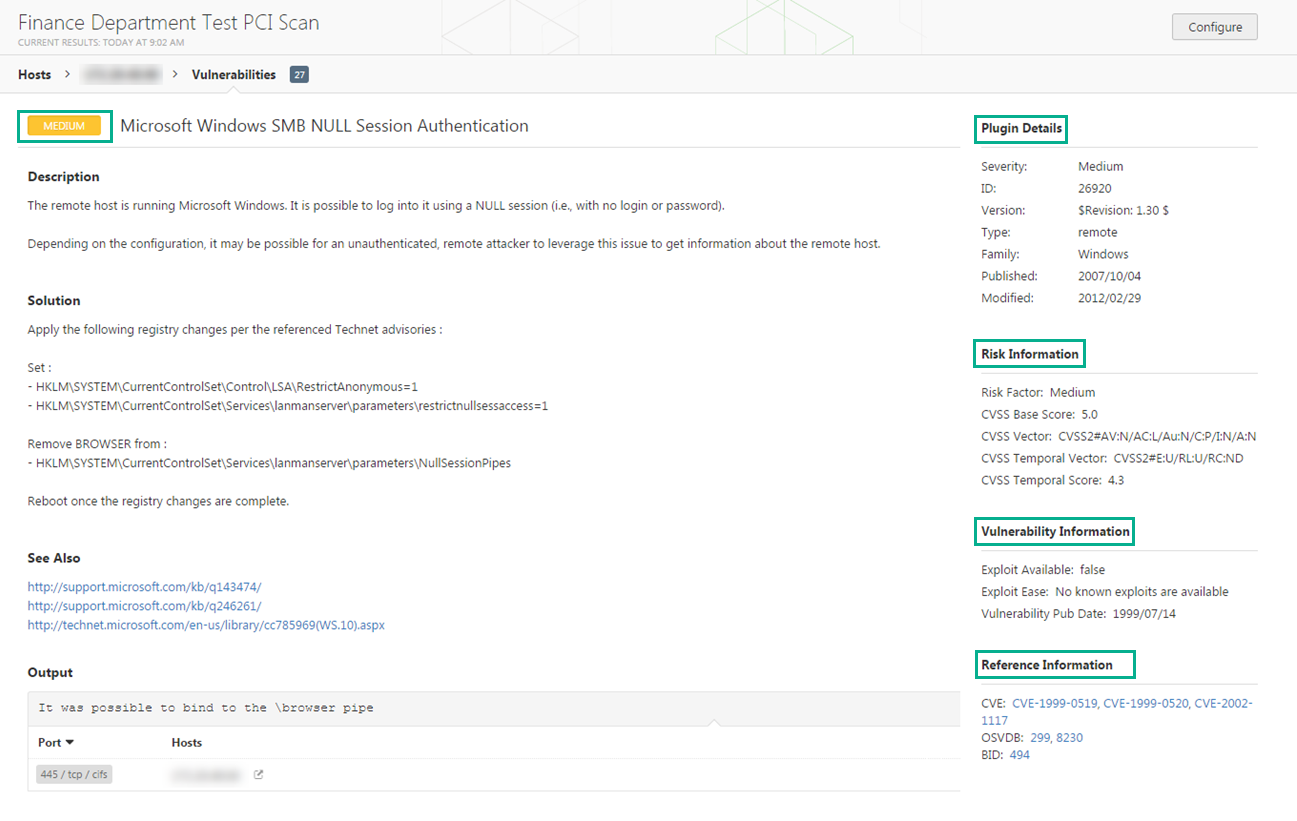Open OSVDB reference 299
Screen dimensions: 1297x821
(x=1040, y=738)
